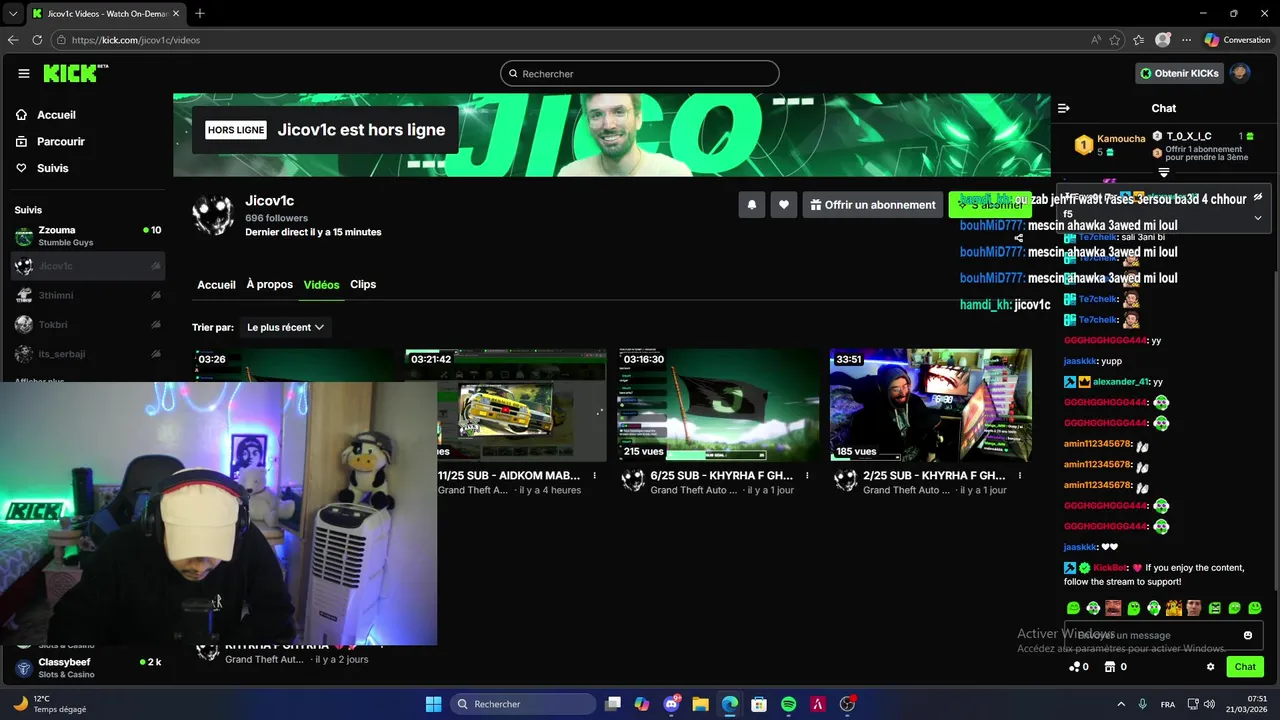Refresh the browser page
The image size is (1280, 720).
tap(37, 40)
